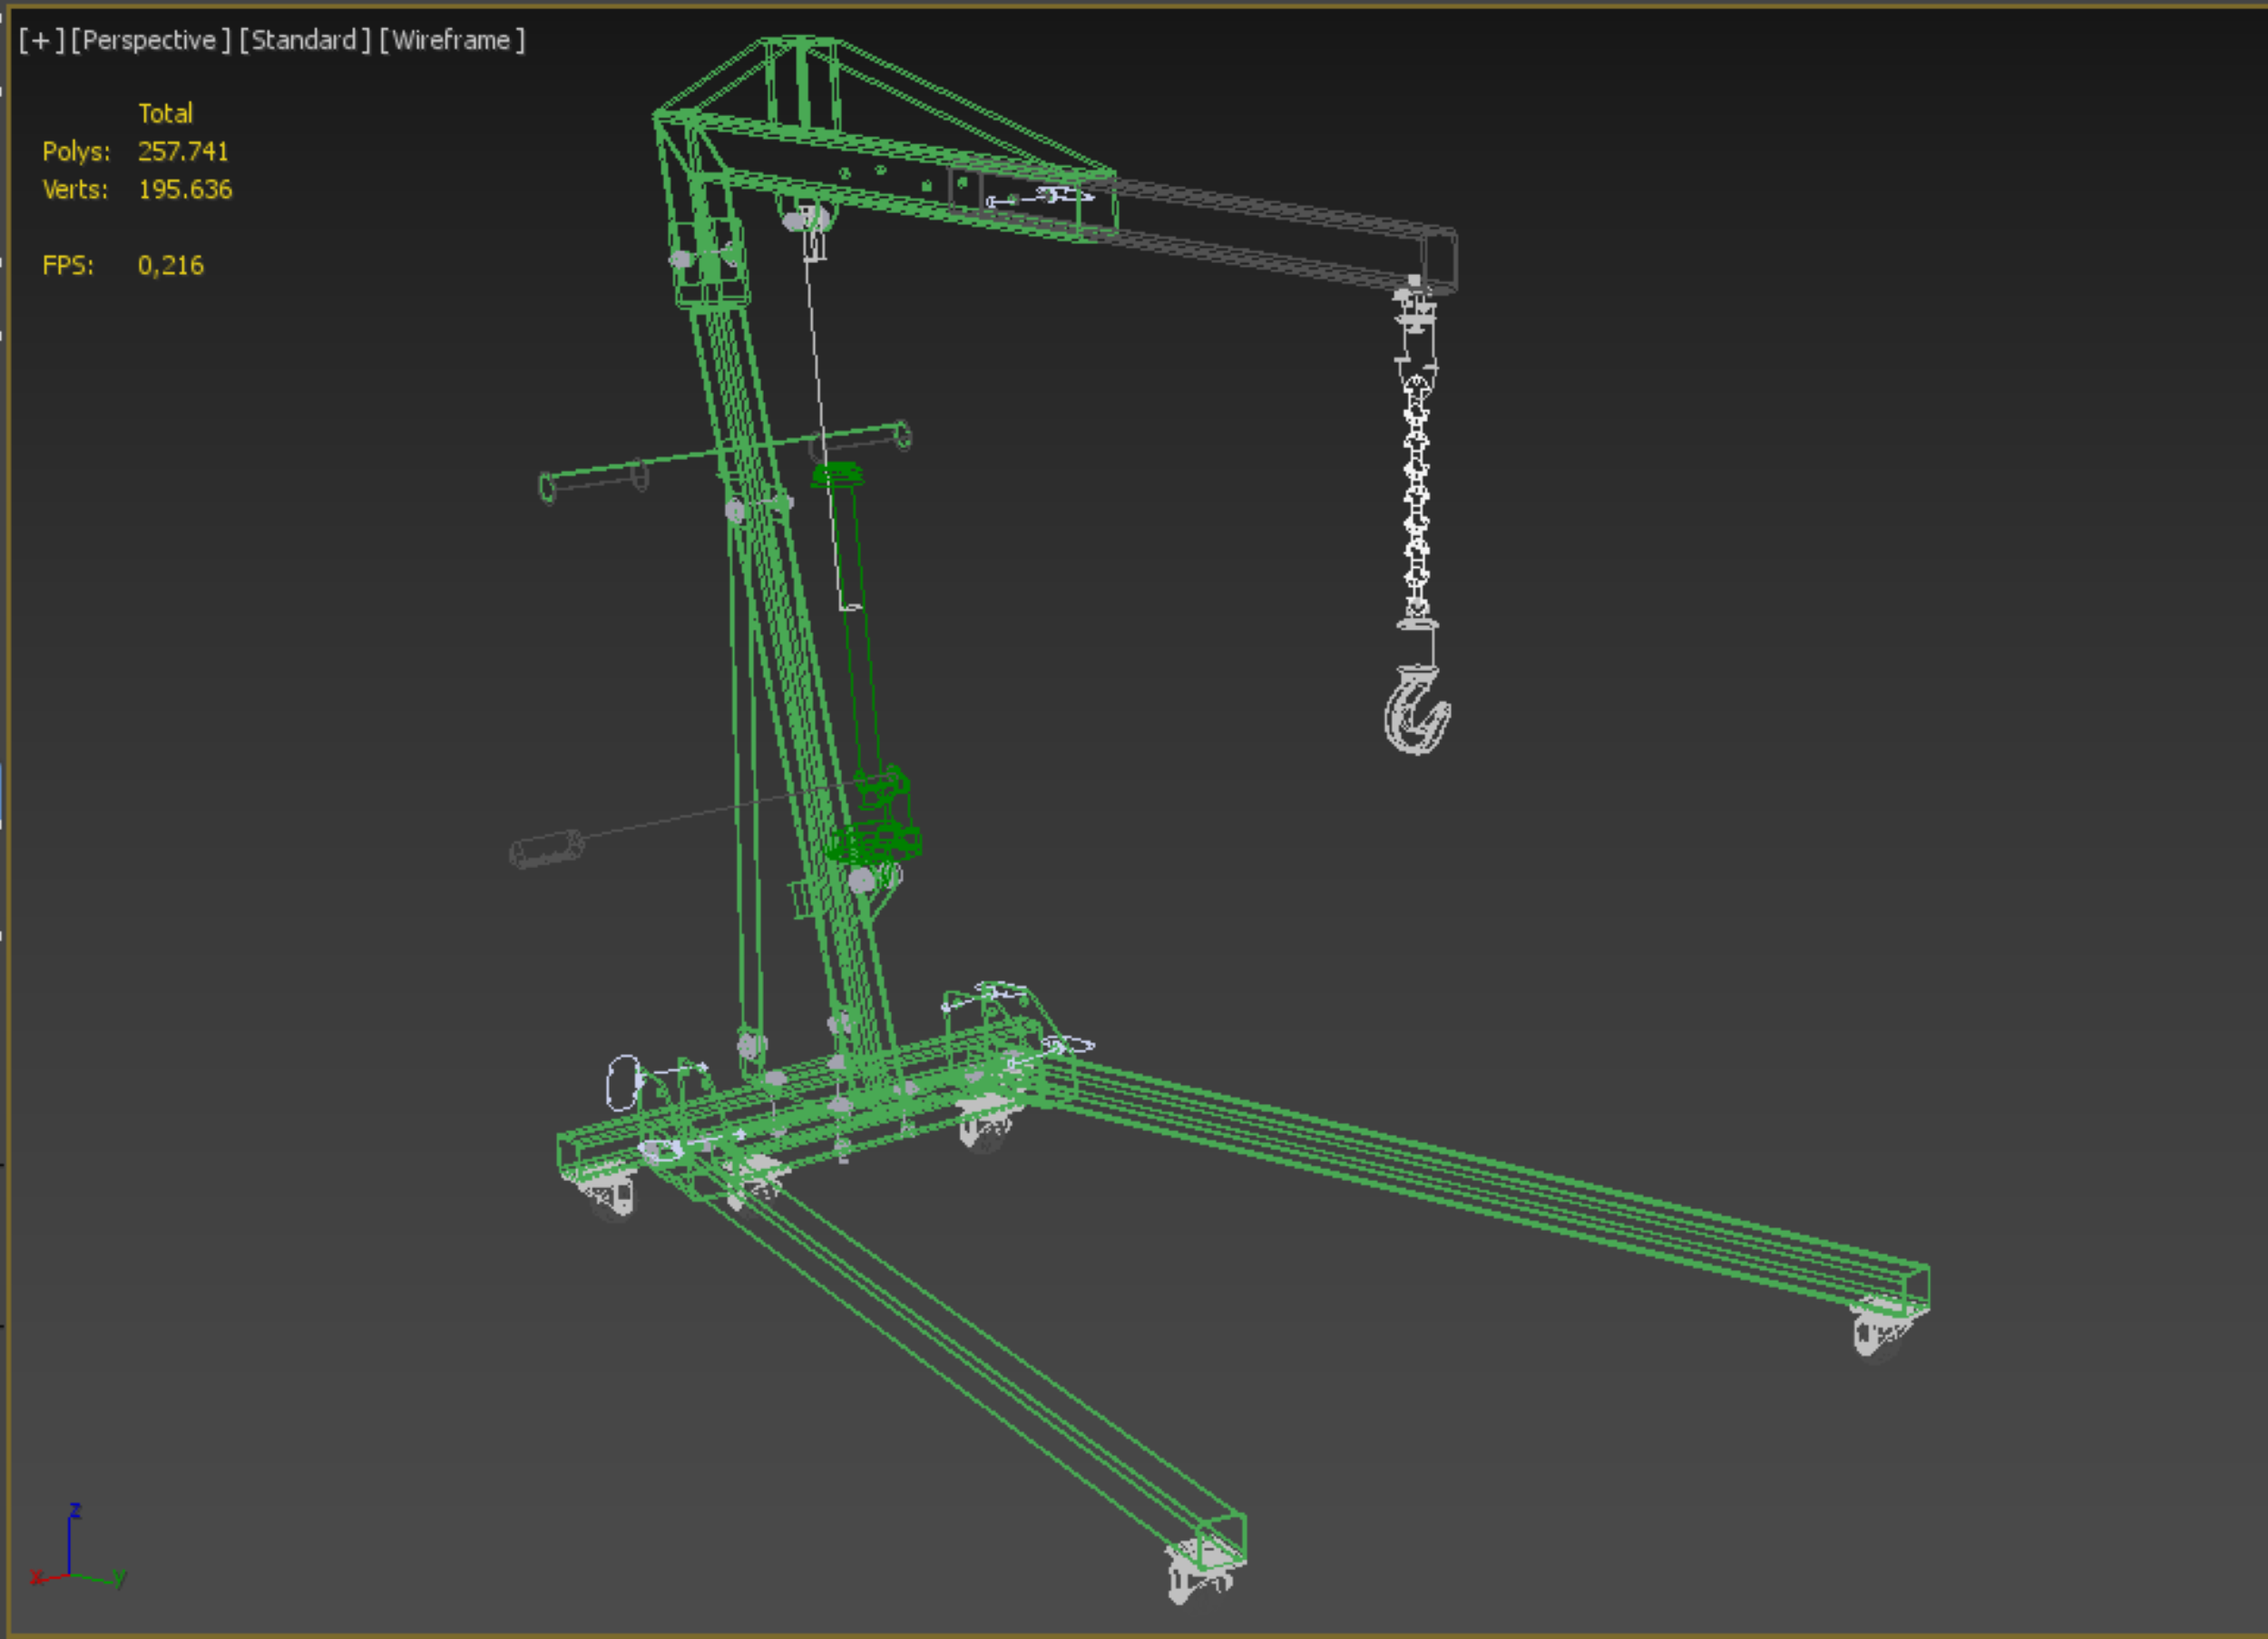Open the Standard viewport quality label menu
This screenshot has width=2268, height=1639.
304,40
